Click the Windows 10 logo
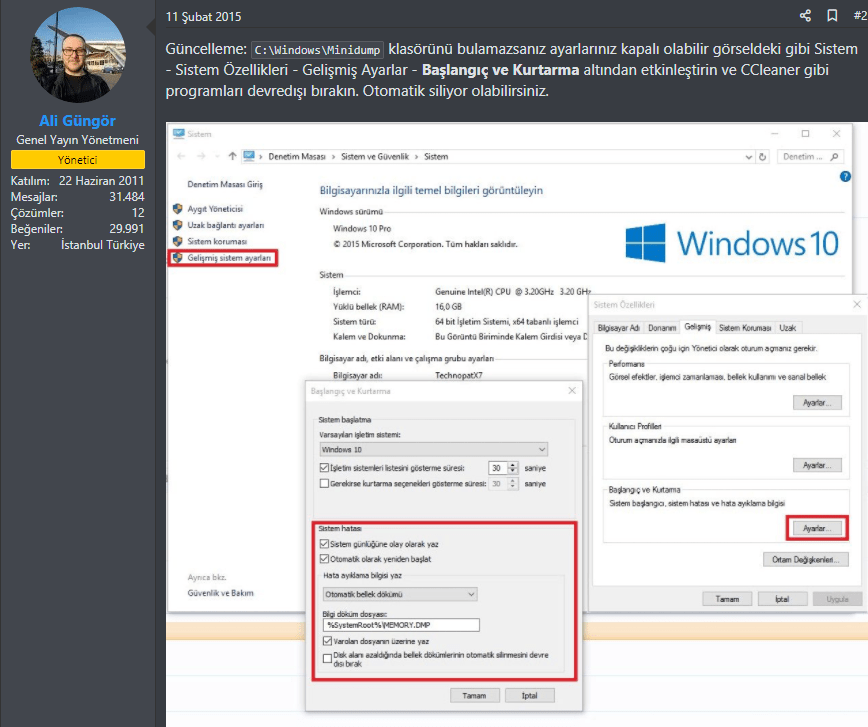 click(732, 243)
